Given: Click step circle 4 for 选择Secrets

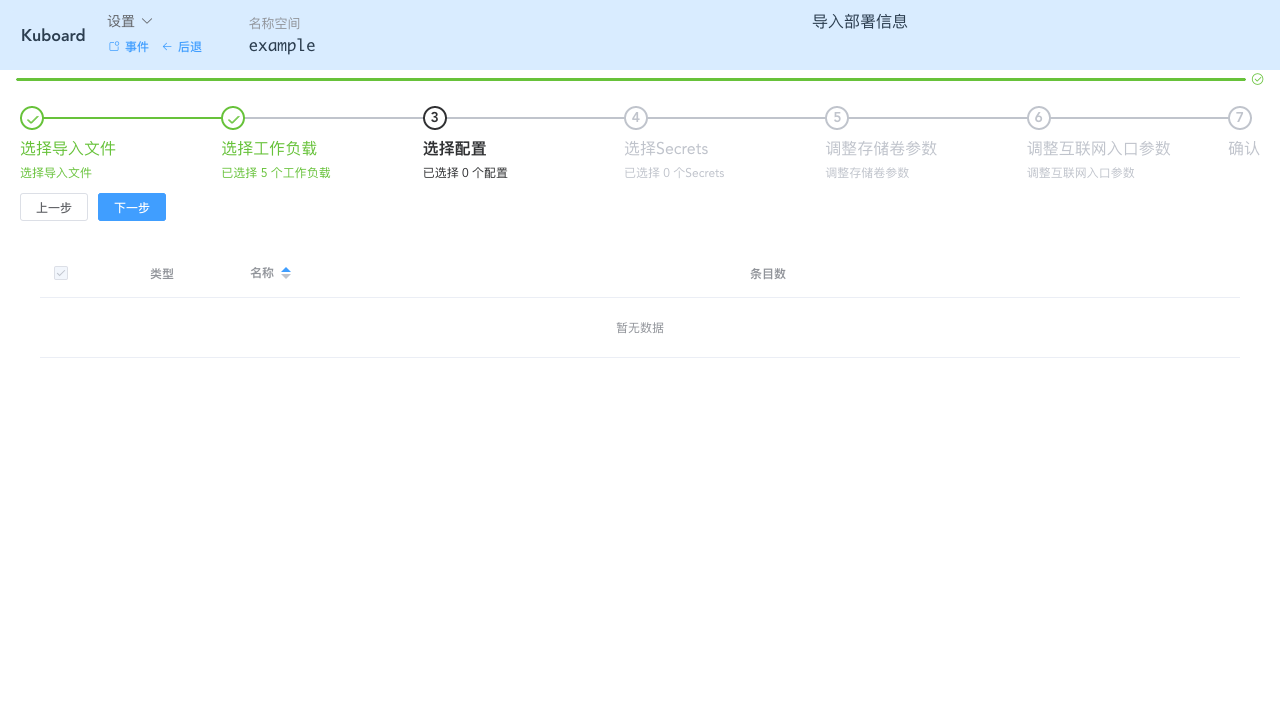Looking at the screenshot, I should [x=635, y=118].
